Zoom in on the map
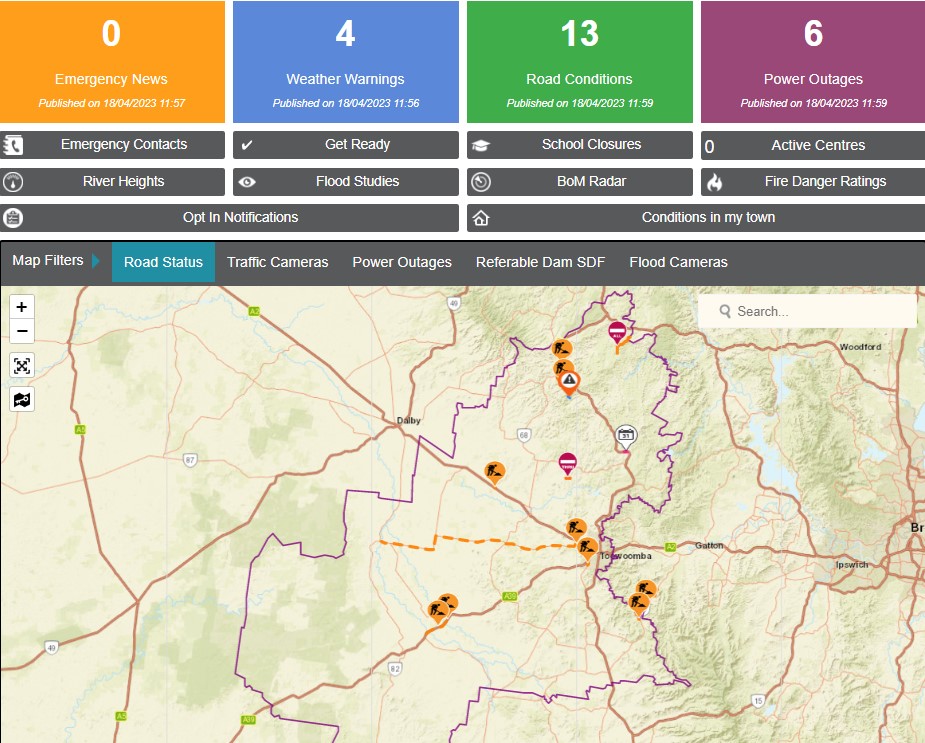Viewport: 925px width, 743px height. click(x=22, y=307)
